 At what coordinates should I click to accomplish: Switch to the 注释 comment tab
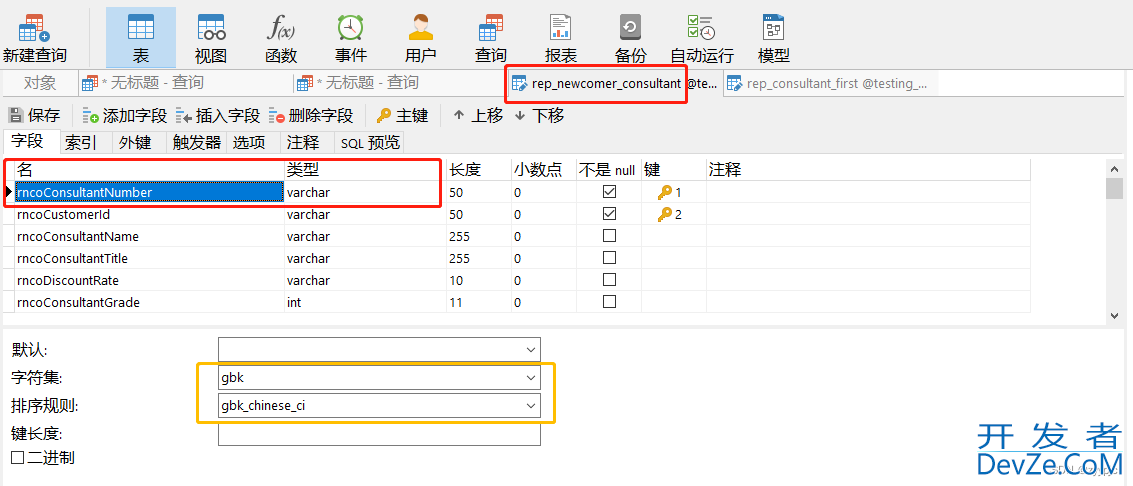(303, 142)
